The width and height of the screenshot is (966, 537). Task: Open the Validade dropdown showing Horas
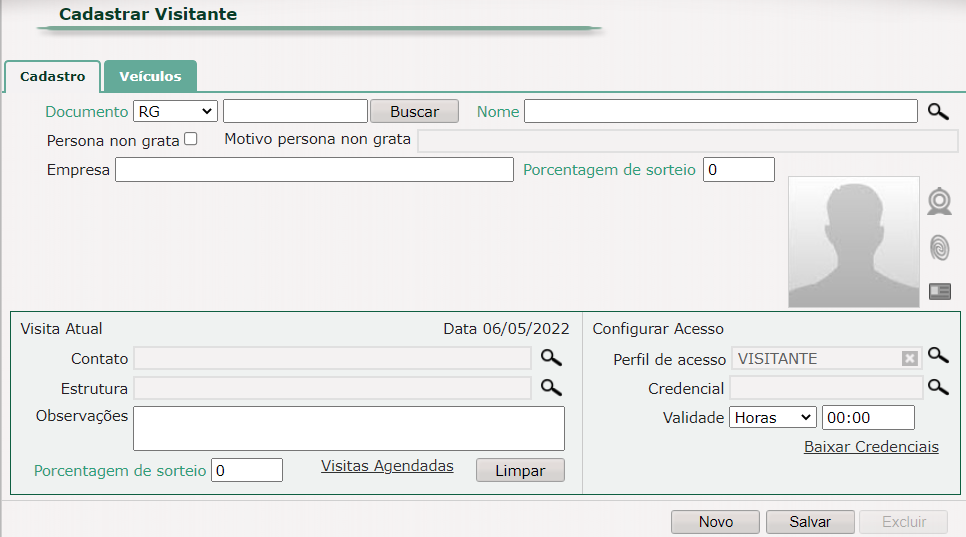click(773, 418)
